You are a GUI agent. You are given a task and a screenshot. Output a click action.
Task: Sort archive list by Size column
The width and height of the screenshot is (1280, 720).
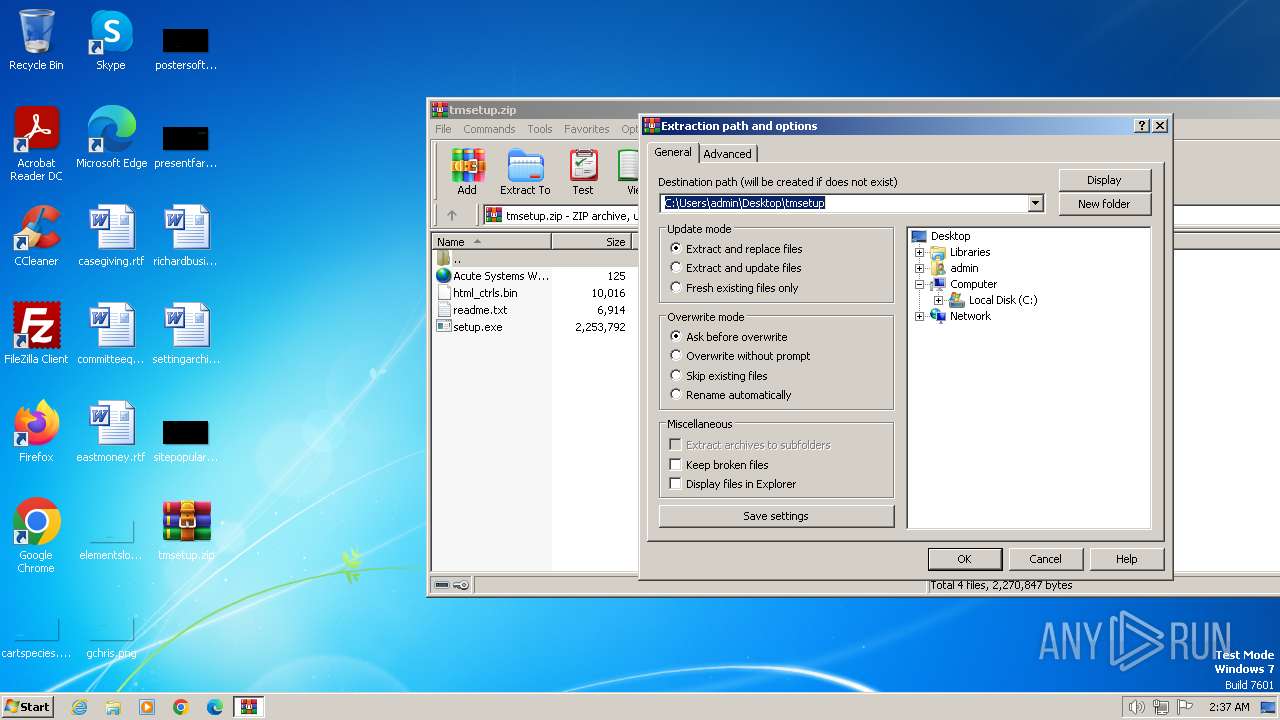pyautogui.click(x=592, y=241)
